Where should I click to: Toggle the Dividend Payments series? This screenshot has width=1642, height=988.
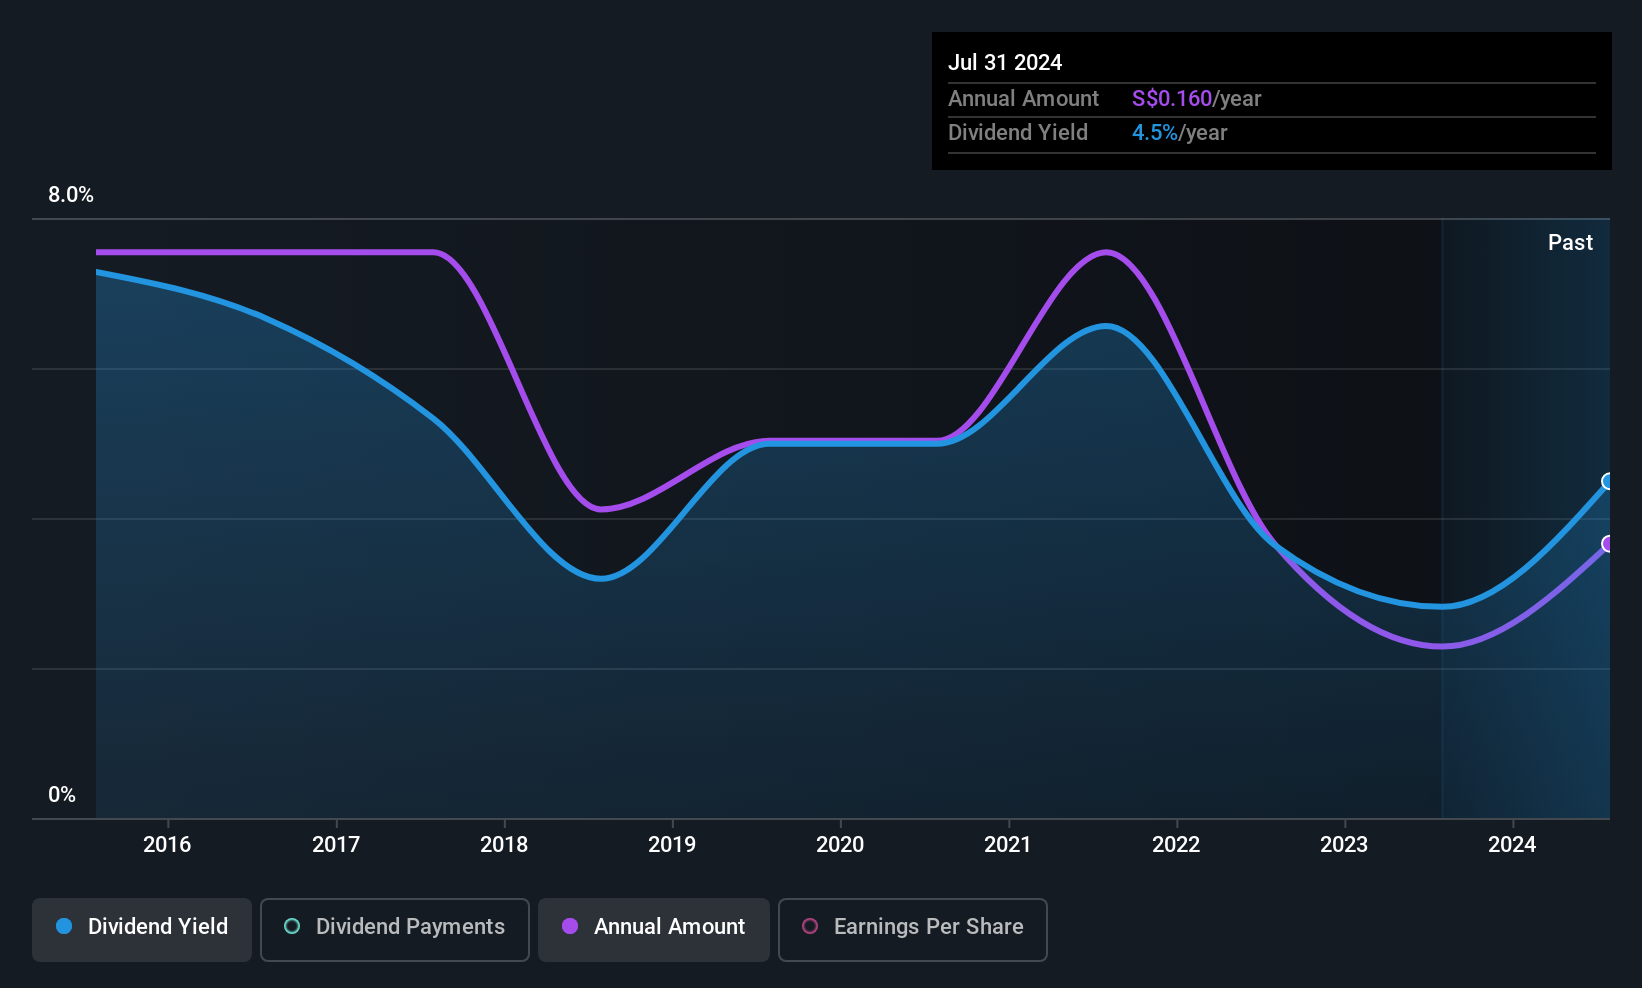pos(394,929)
